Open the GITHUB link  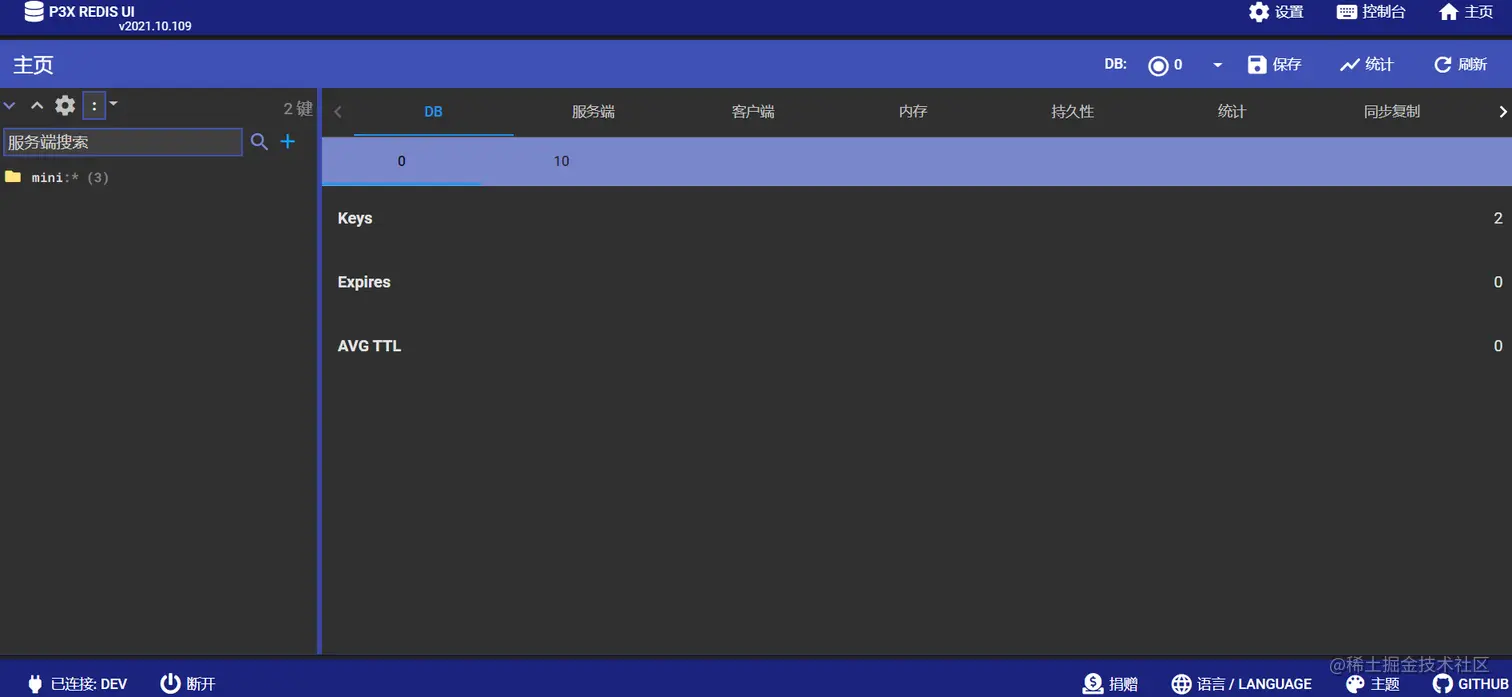point(1470,684)
